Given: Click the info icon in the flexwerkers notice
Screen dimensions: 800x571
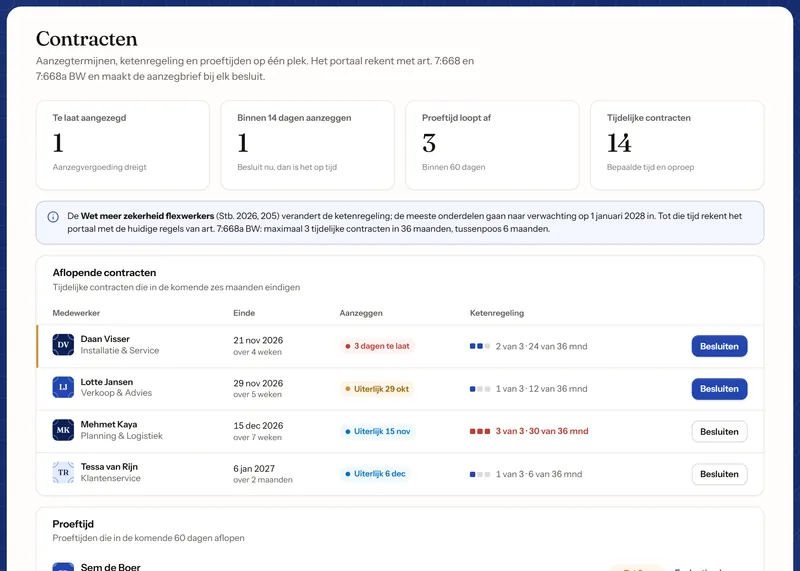Looking at the screenshot, I should point(53,217).
